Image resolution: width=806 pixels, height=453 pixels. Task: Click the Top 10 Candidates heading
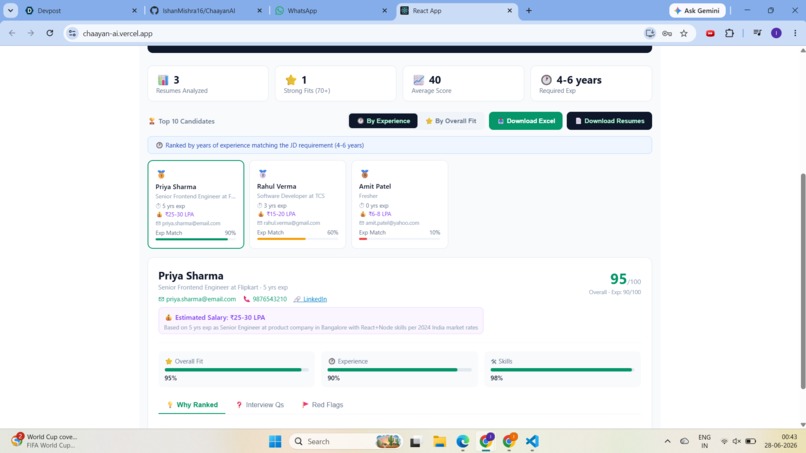pos(186,121)
